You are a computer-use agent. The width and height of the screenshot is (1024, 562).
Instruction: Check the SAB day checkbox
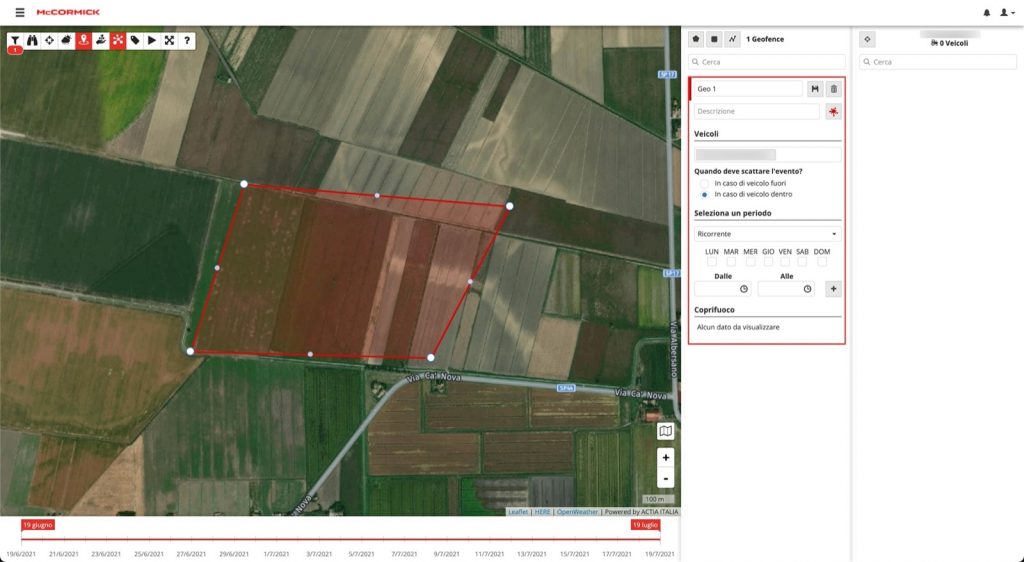coord(802,262)
